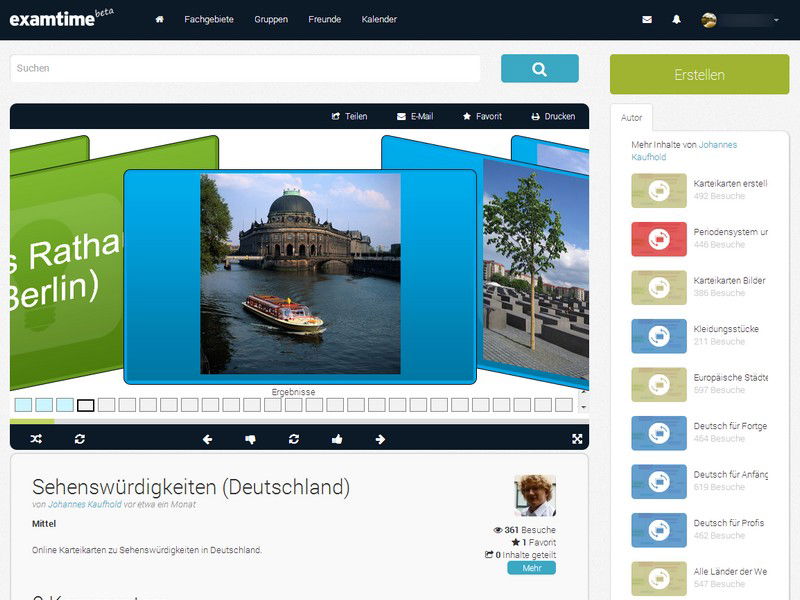Image resolution: width=800 pixels, height=600 pixels.
Task: Click the reset deck refresh icon
Action: (x=80, y=439)
